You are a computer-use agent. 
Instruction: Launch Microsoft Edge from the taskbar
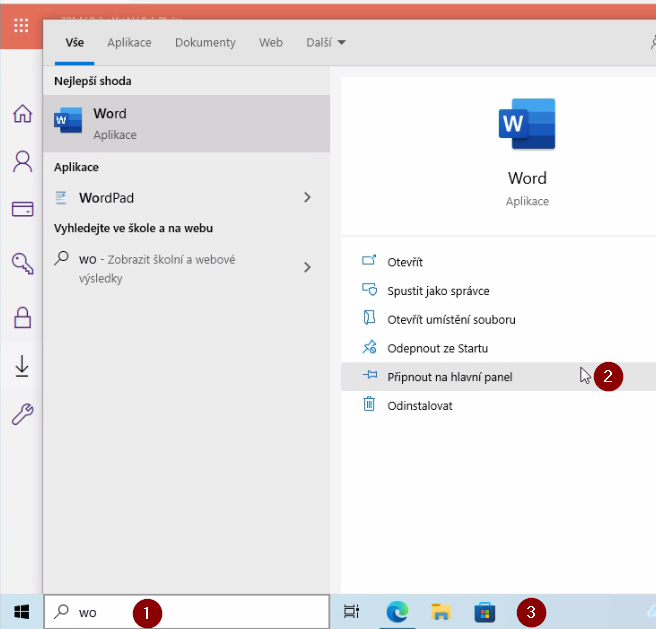tap(397, 612)
